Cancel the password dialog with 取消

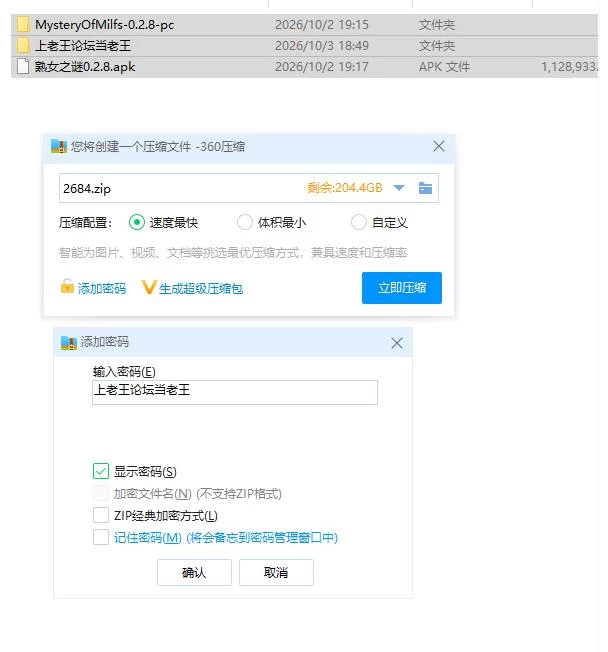point(276,572)
